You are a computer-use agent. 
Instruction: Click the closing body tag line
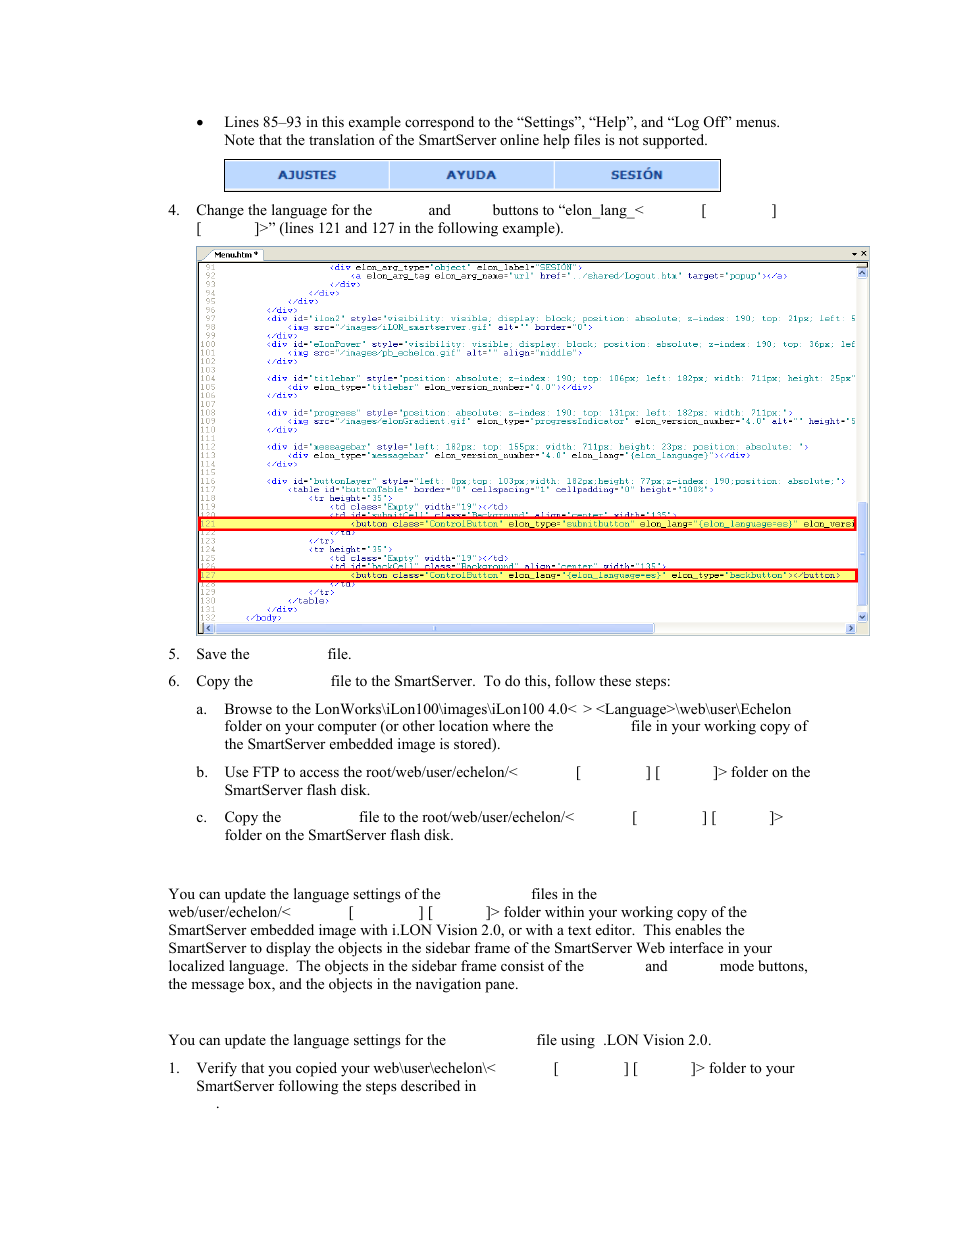[264, 618]
